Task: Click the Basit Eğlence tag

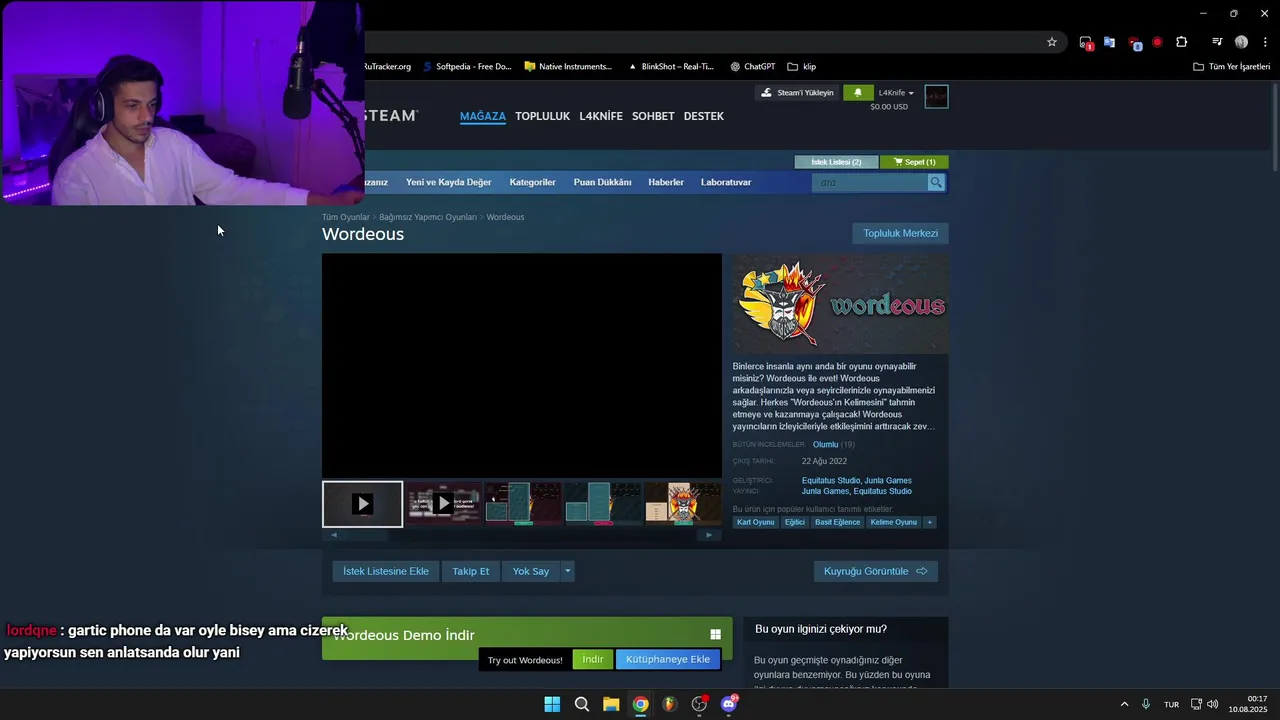Action: click(837, 522)
